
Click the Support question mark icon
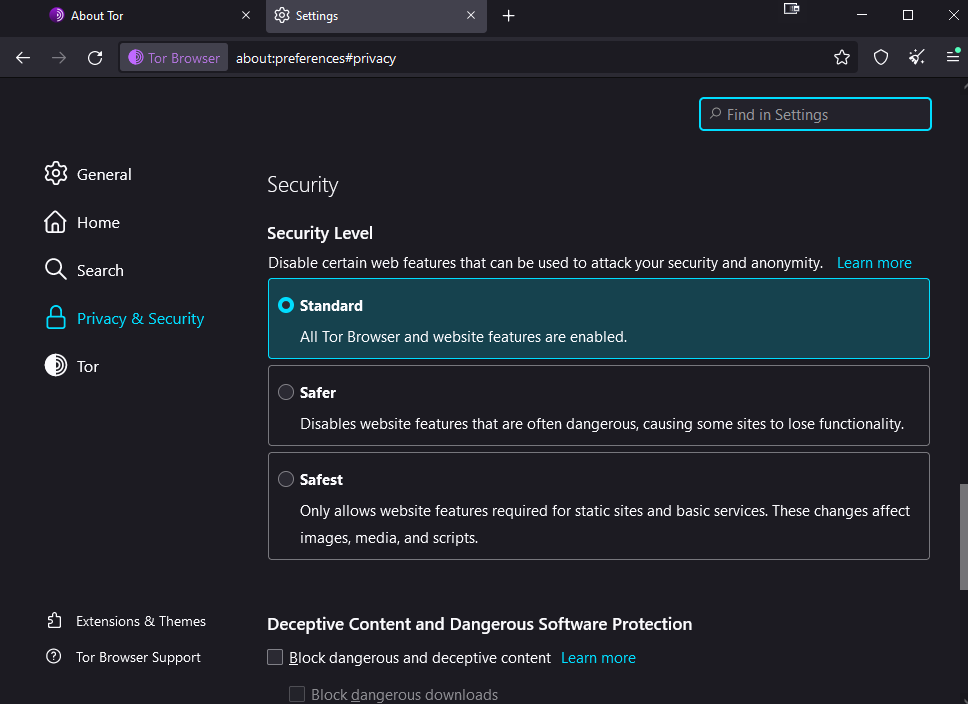[x=54, y=656]
